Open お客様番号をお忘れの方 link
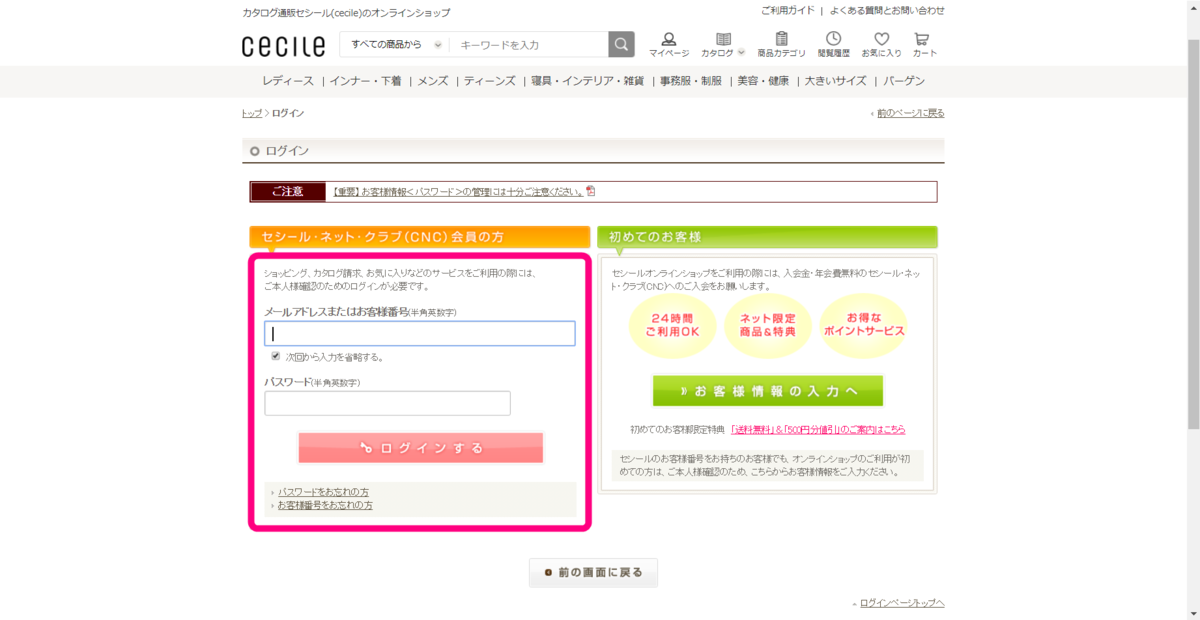This screenshot has width=1200, height=620. 325,505
